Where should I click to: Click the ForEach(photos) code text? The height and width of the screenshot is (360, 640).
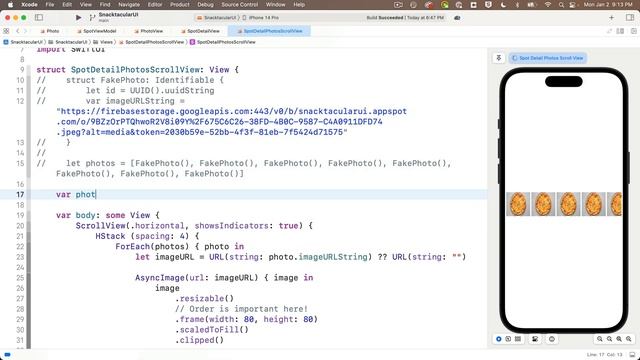click(x=152, y=247)
